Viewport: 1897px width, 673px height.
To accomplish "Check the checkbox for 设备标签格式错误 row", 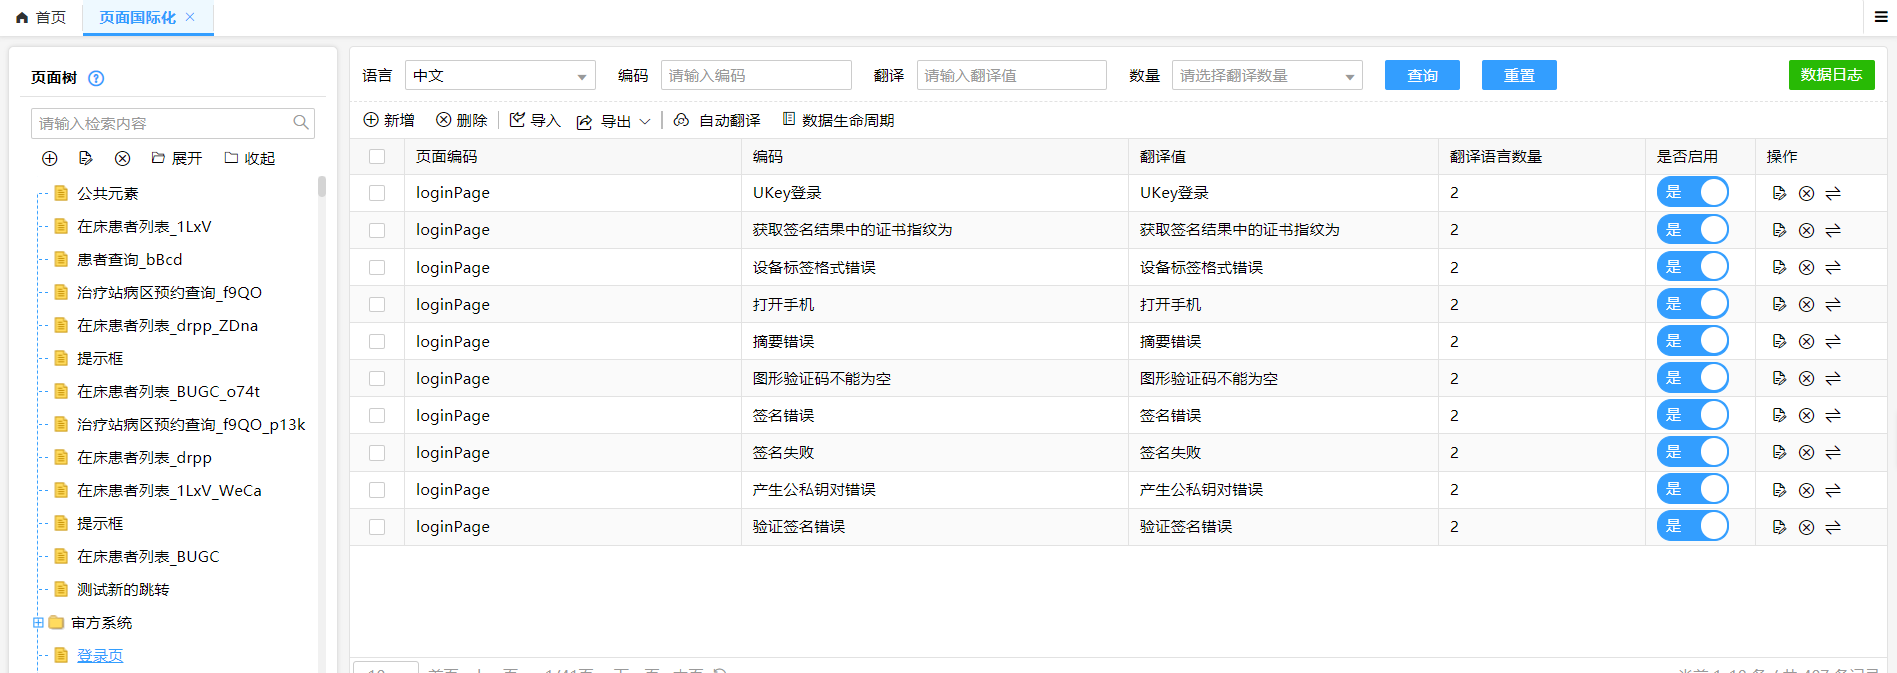I will (x=377, y=267).
